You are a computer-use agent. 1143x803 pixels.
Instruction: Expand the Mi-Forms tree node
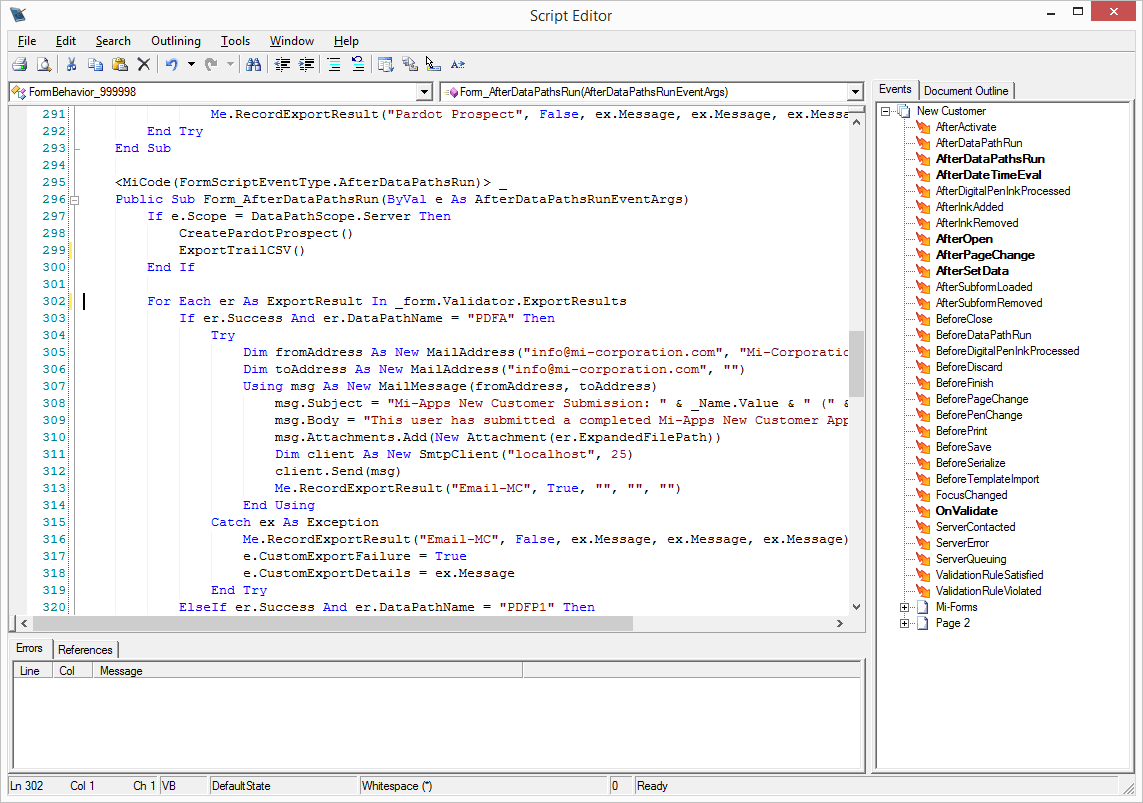click(x=905, y=607)
